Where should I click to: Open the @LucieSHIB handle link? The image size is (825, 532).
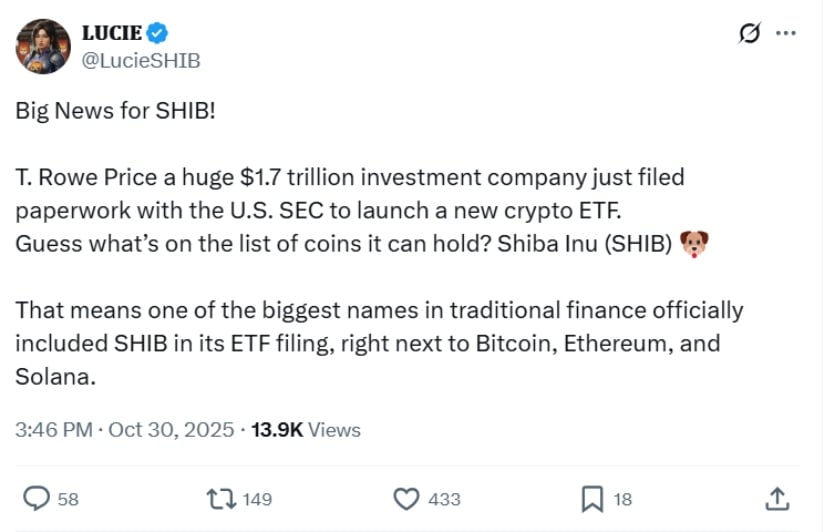click(141, 60)
